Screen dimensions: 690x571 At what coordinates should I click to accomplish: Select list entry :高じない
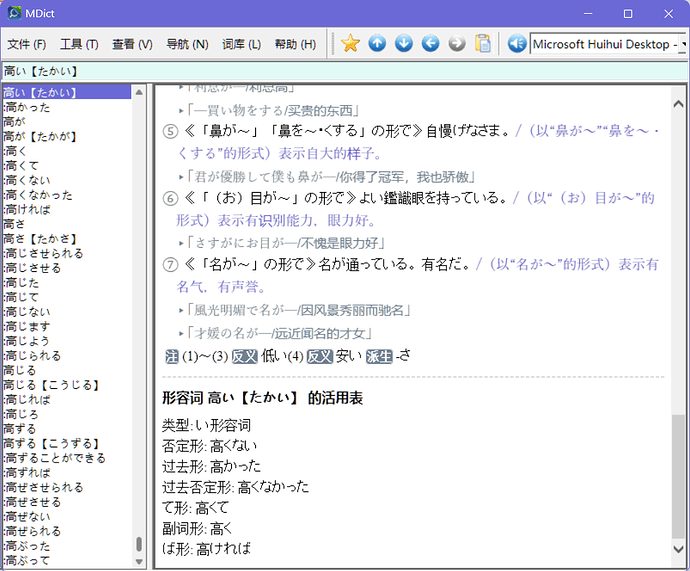[x=27, y=311]
